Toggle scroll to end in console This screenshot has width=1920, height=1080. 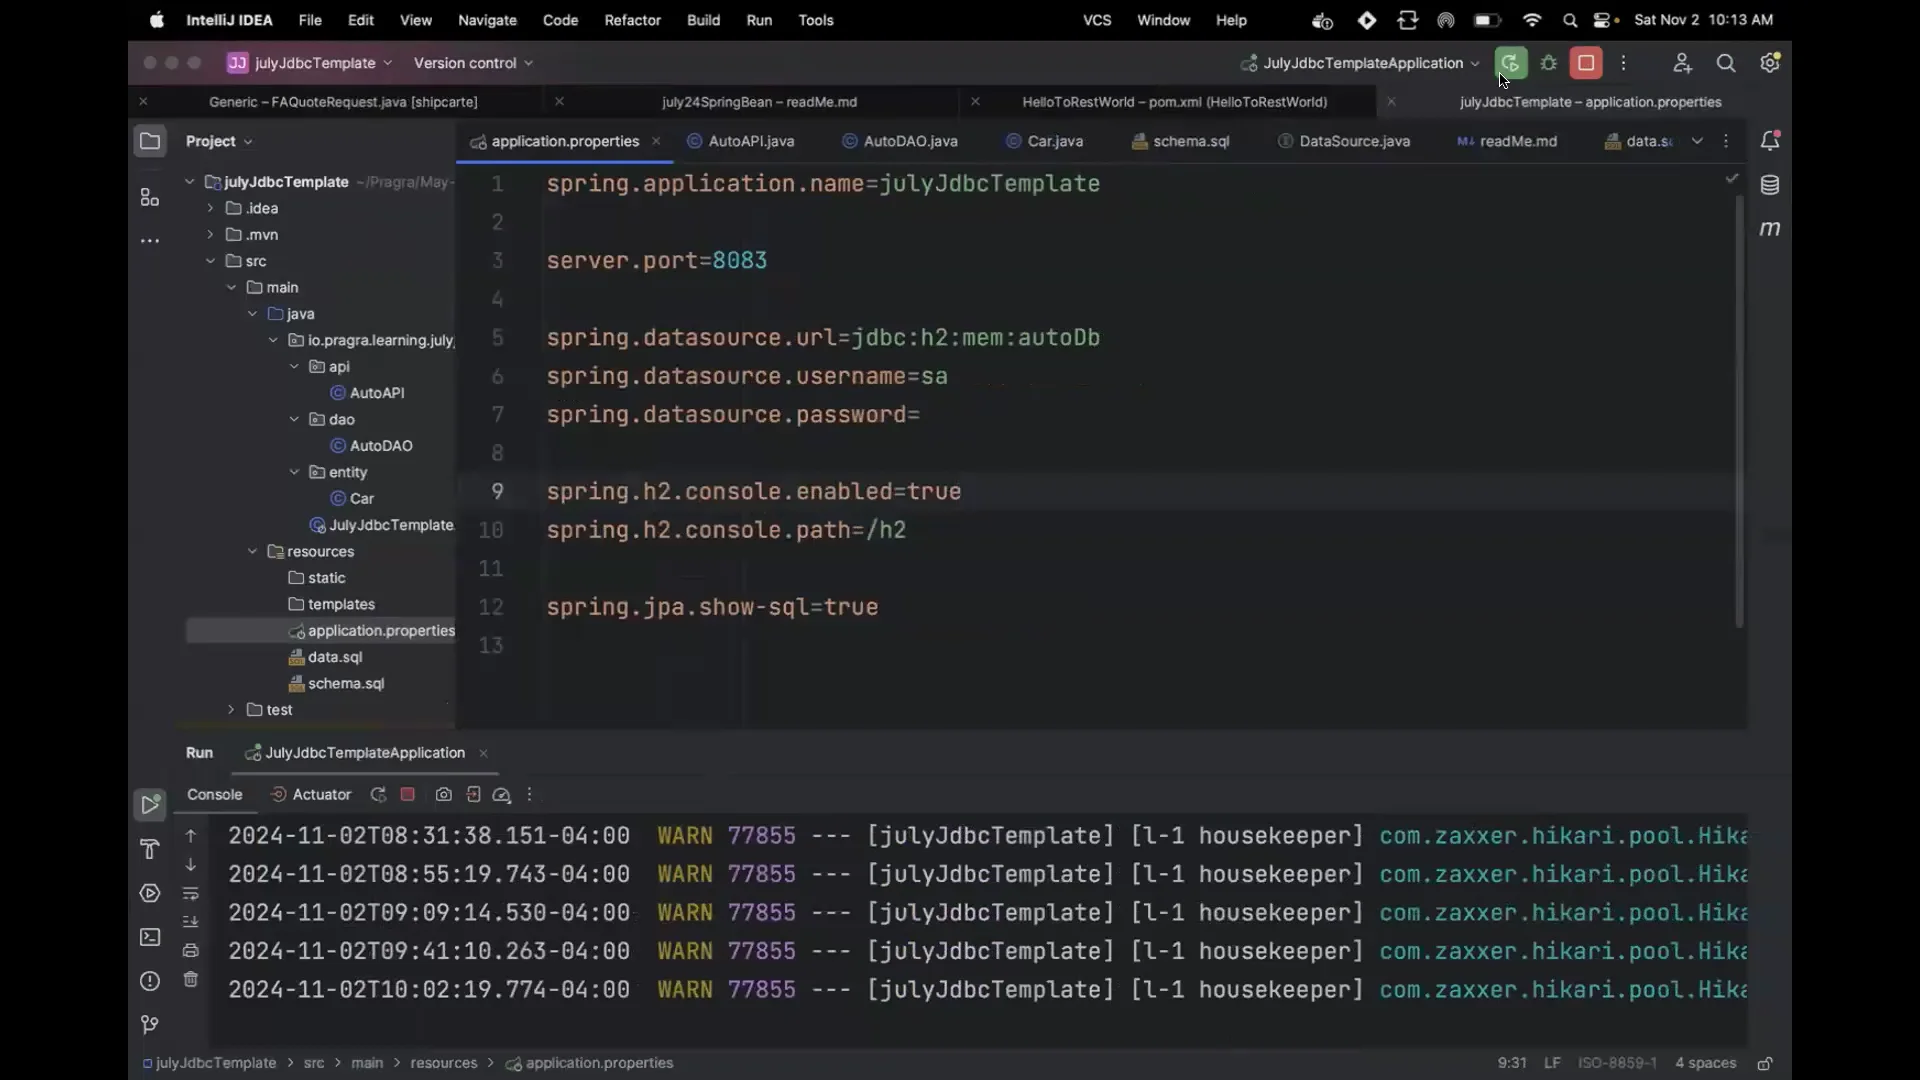coord(191,922)
